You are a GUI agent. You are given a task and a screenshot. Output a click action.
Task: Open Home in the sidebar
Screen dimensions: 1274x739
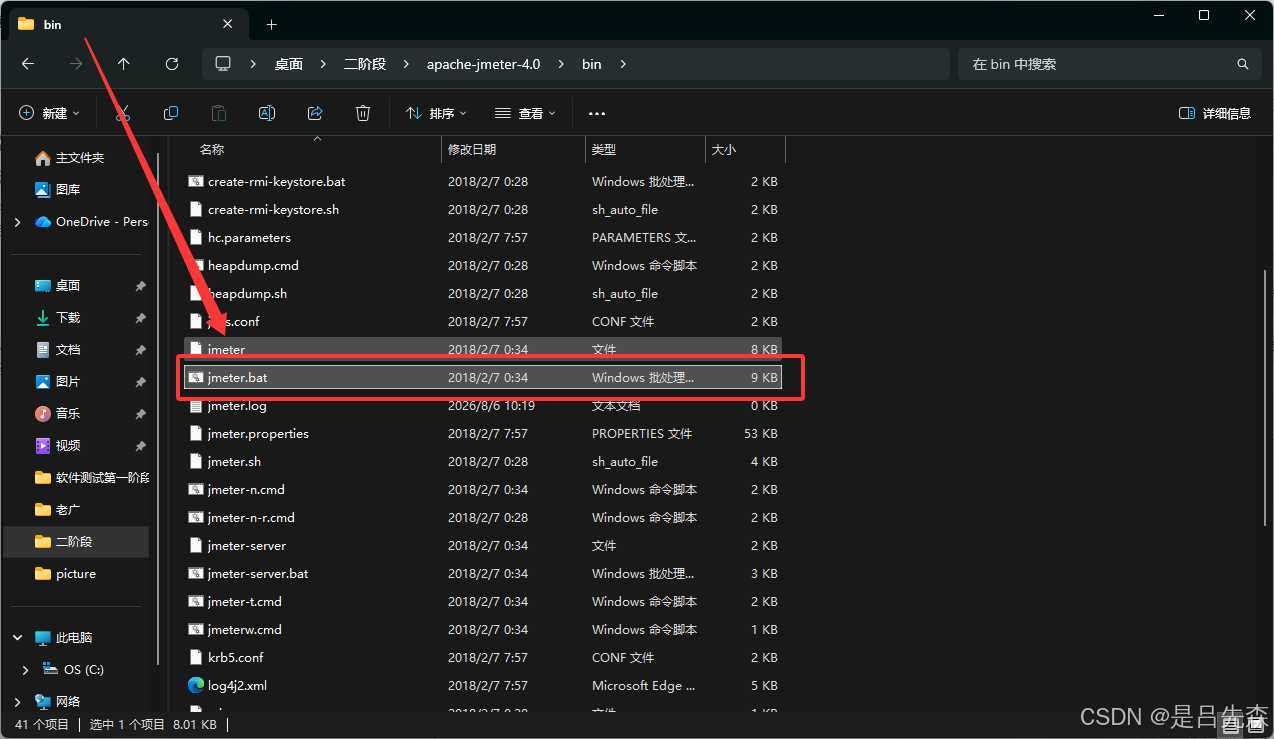point(78,158)
